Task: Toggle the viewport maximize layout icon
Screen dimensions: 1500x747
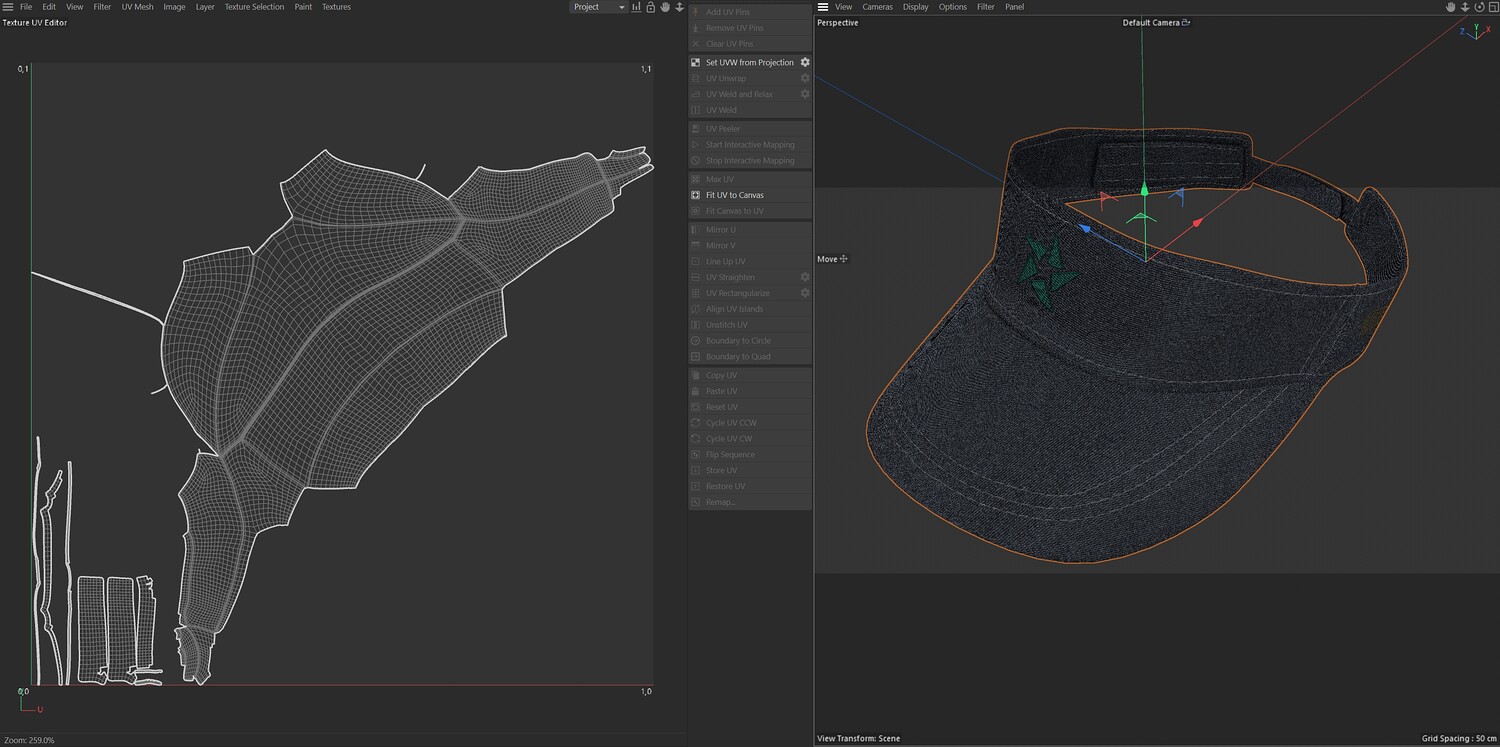Action: click(x=1493, y=7)
